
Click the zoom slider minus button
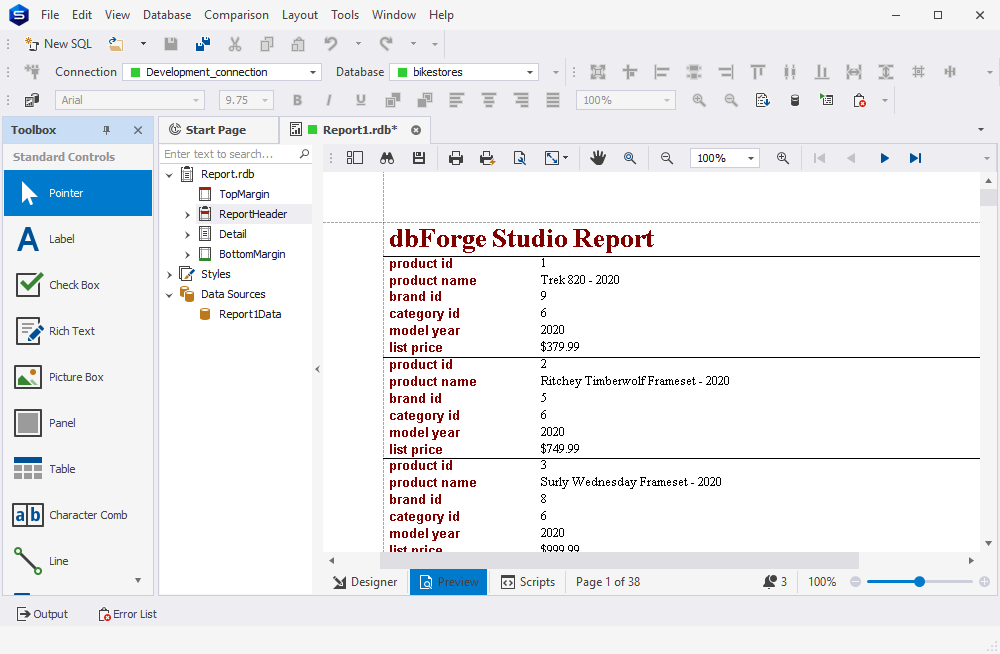855,582
